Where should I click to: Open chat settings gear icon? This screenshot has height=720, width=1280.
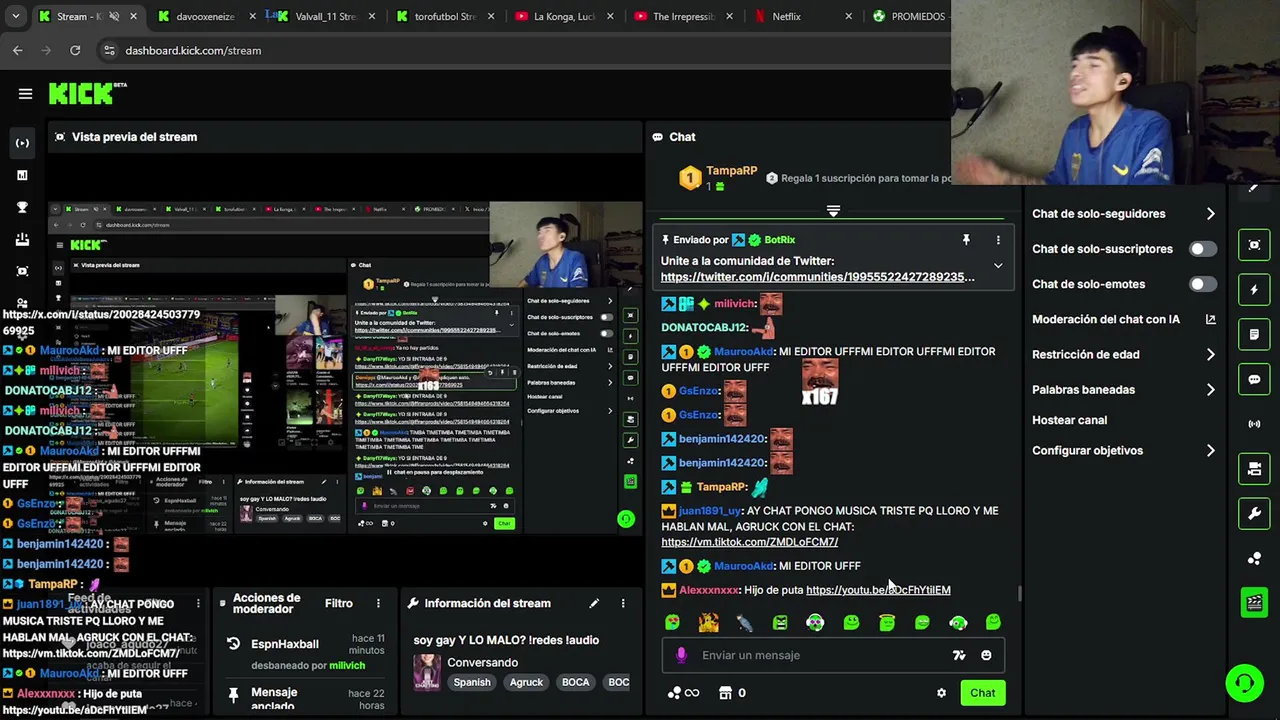pyautogui.click(x=941, y=693)
